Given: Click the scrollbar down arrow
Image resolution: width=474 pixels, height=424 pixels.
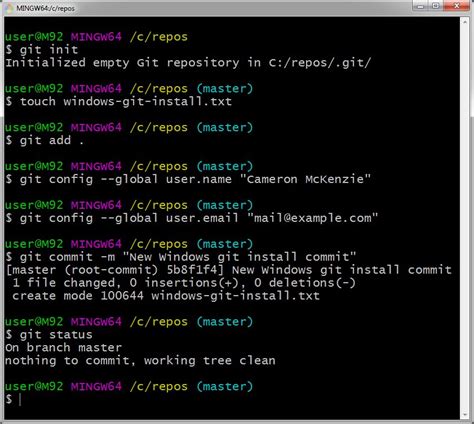Looking at the screenshot, I should coord(465,415).
